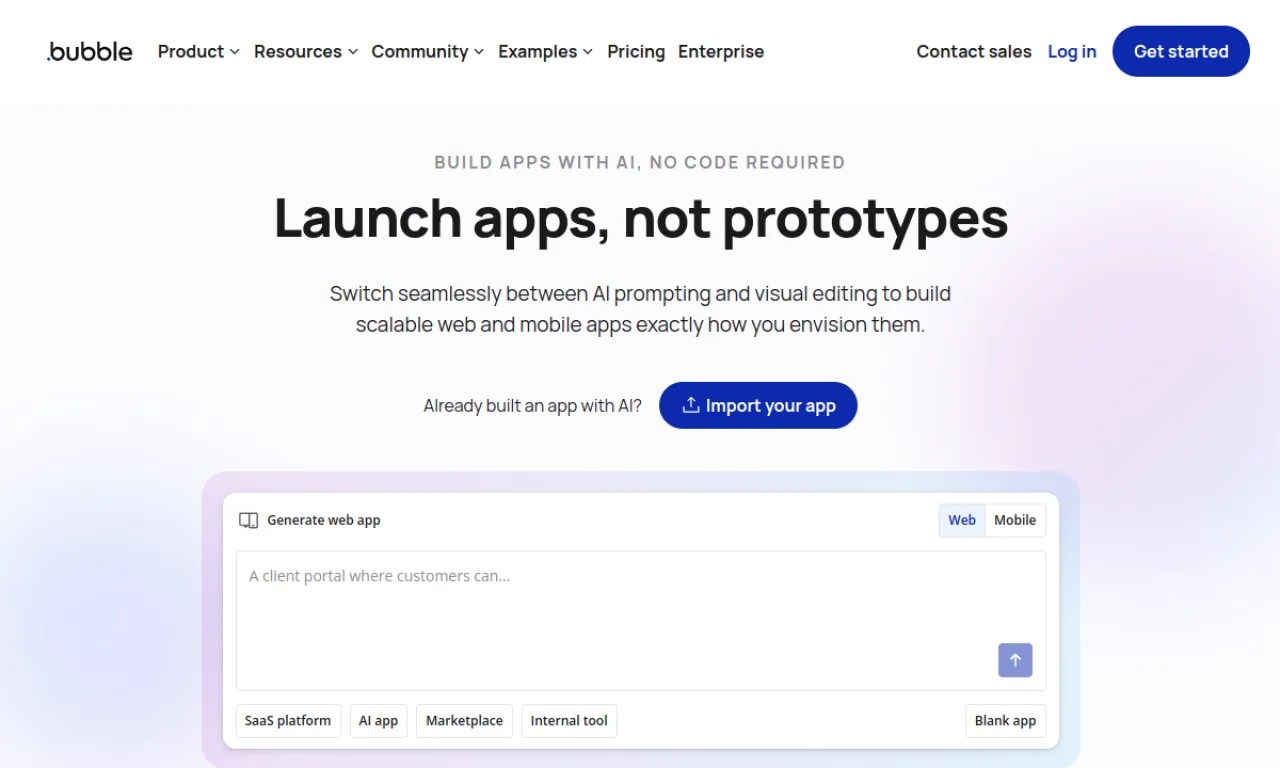1280x768 pixels.
Task: Click the Bubble logo
Action: pyautogui.click(x=89, y=51)
